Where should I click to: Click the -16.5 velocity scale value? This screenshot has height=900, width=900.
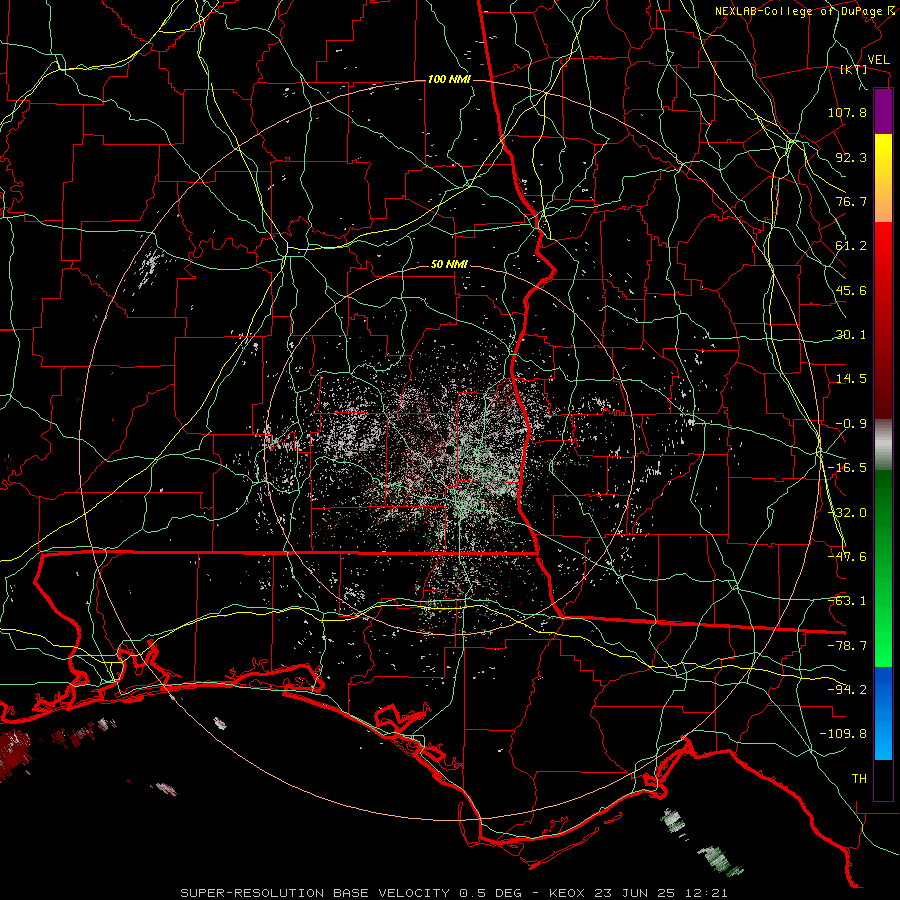[847, 468]
